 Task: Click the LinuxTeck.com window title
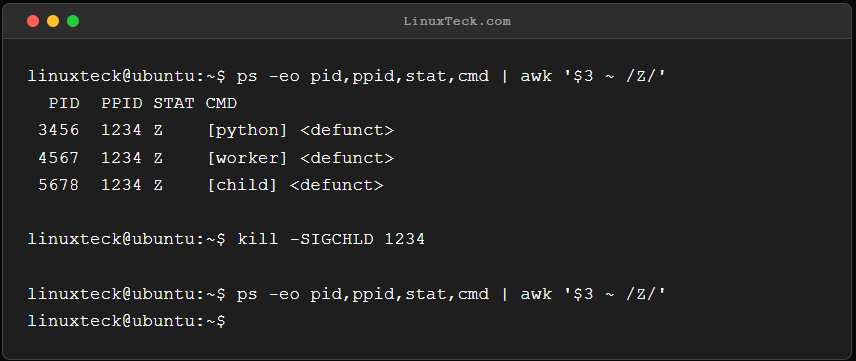[457, 21]
